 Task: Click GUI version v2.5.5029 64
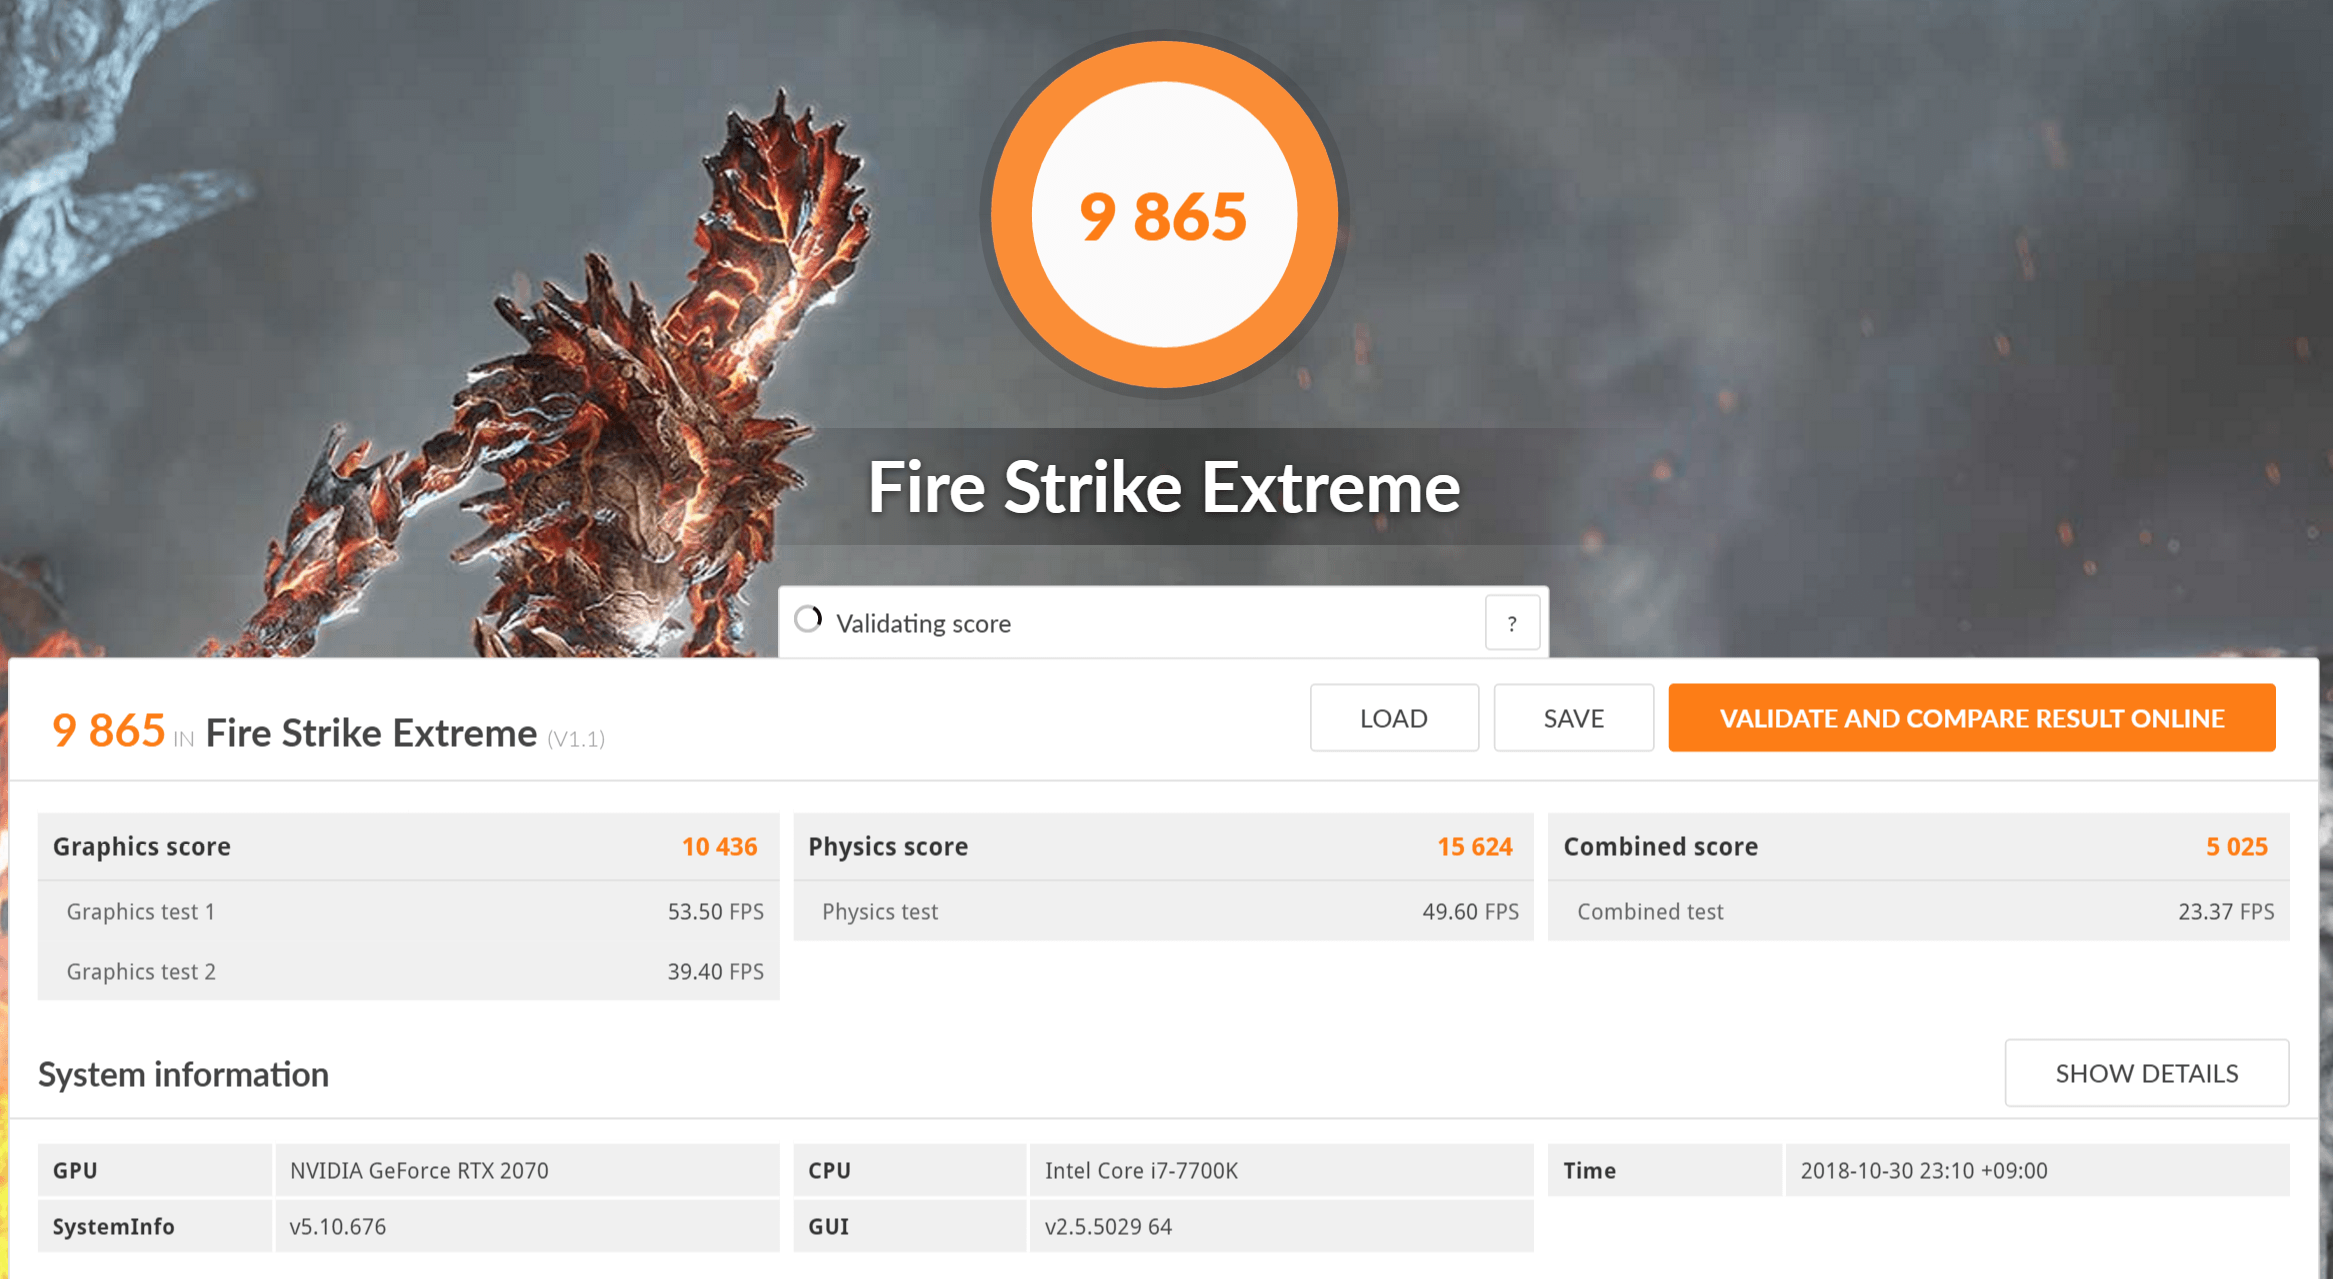(x=1108, y=1227)
